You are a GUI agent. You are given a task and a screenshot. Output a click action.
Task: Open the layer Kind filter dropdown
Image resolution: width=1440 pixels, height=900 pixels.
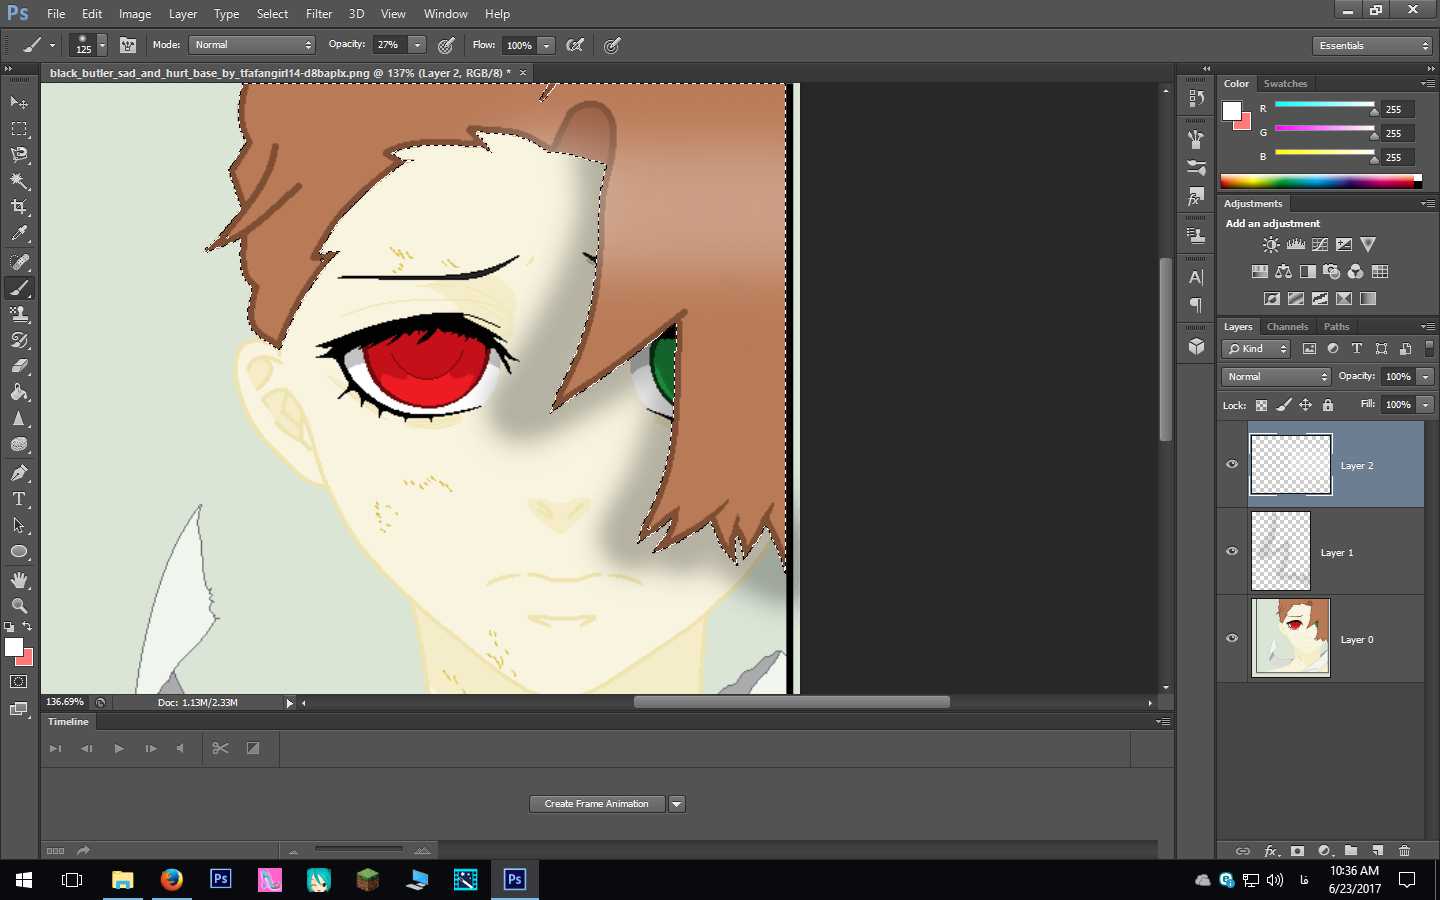[1256, 349]
